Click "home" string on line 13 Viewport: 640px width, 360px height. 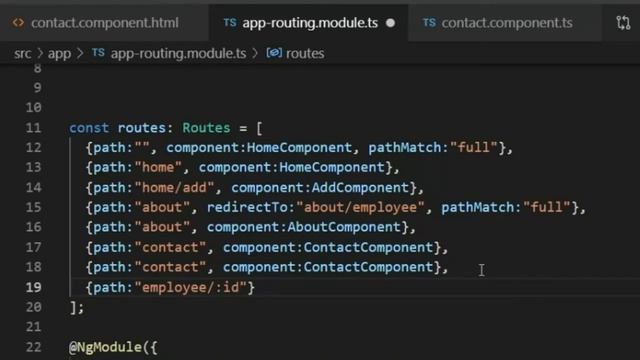158,167
